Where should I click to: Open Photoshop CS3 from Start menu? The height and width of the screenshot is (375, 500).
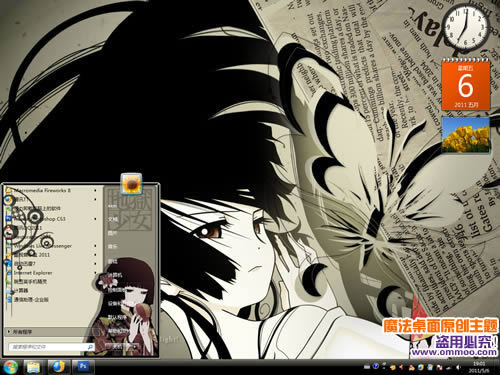click(x=52, y=219)
